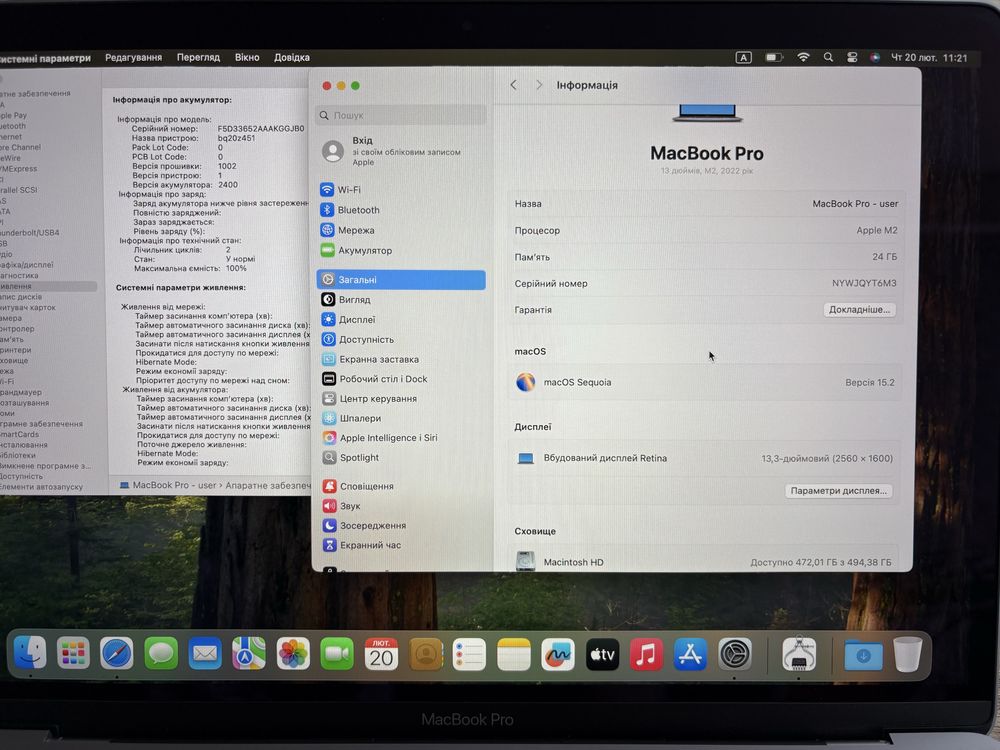Click the date and time clock

(929, 58)
